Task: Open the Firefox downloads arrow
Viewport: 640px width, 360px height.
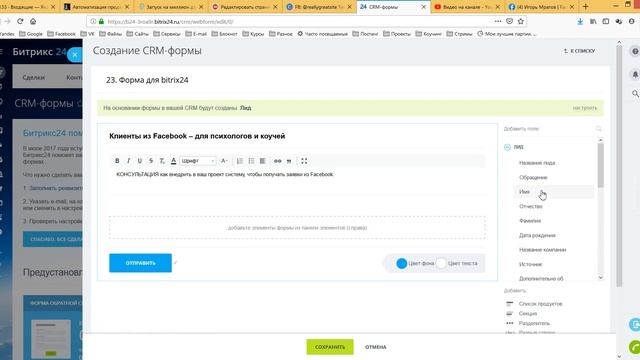Action: click(x=580, y=22)
